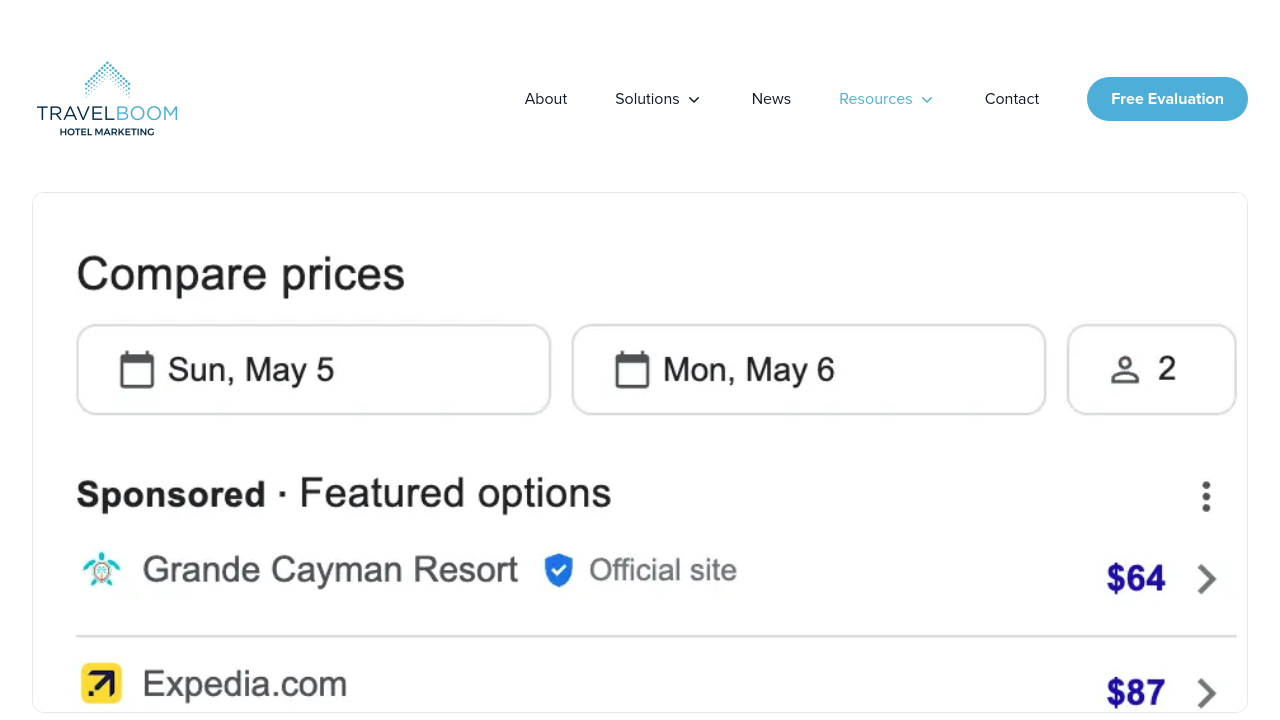Pick the Sun, May 5 check-in date field
The height and width of the screenshot is (720, 1280).
(x=313, y=370)
